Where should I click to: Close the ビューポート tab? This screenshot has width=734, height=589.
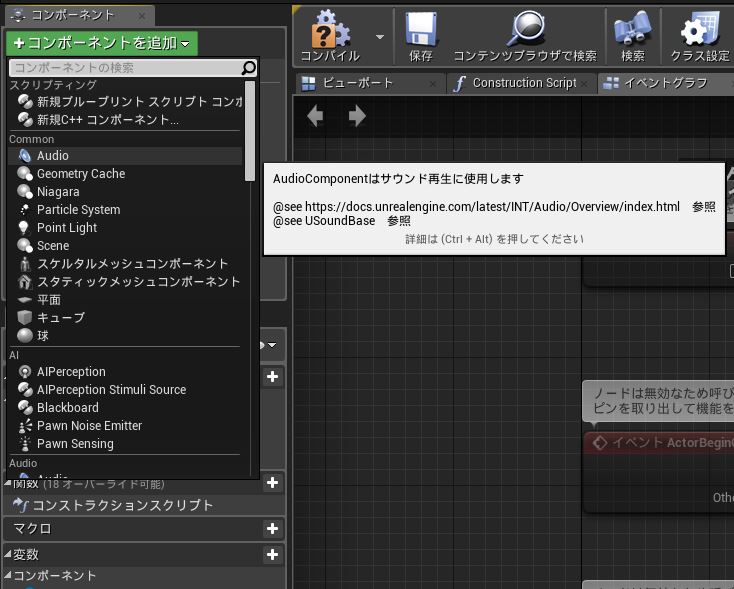coord(433,84)
